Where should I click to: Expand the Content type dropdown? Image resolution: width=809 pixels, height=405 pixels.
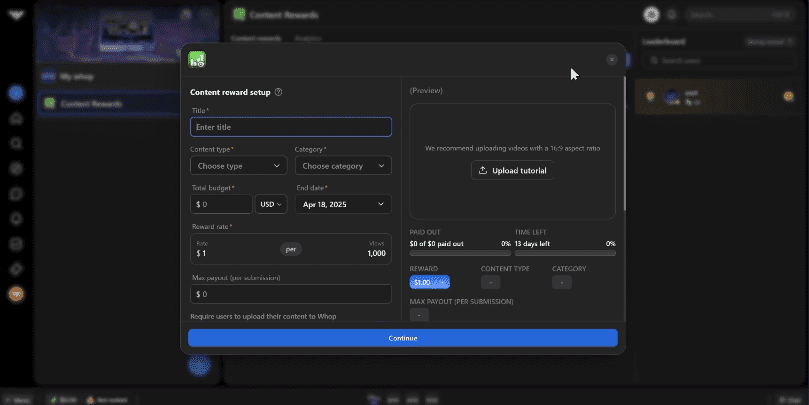pos(238,166)
